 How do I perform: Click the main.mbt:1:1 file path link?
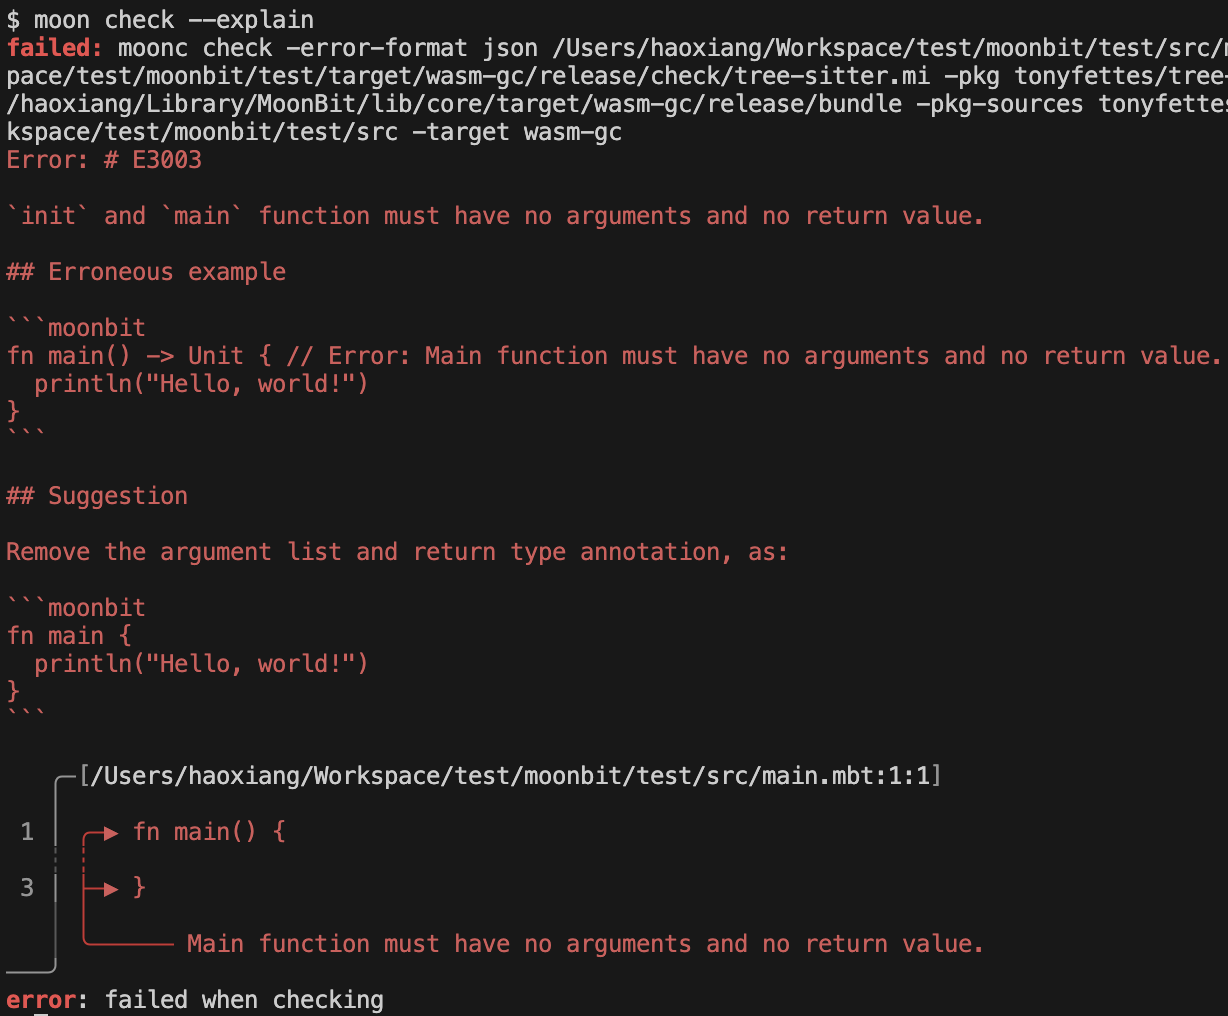(x=510, y=776)
